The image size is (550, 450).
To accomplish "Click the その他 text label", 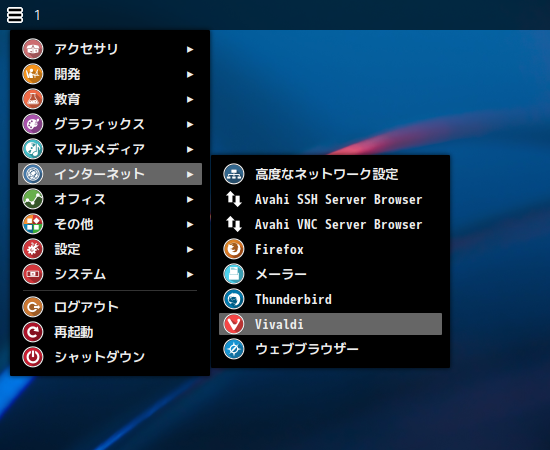I will [x=74, y=224].
